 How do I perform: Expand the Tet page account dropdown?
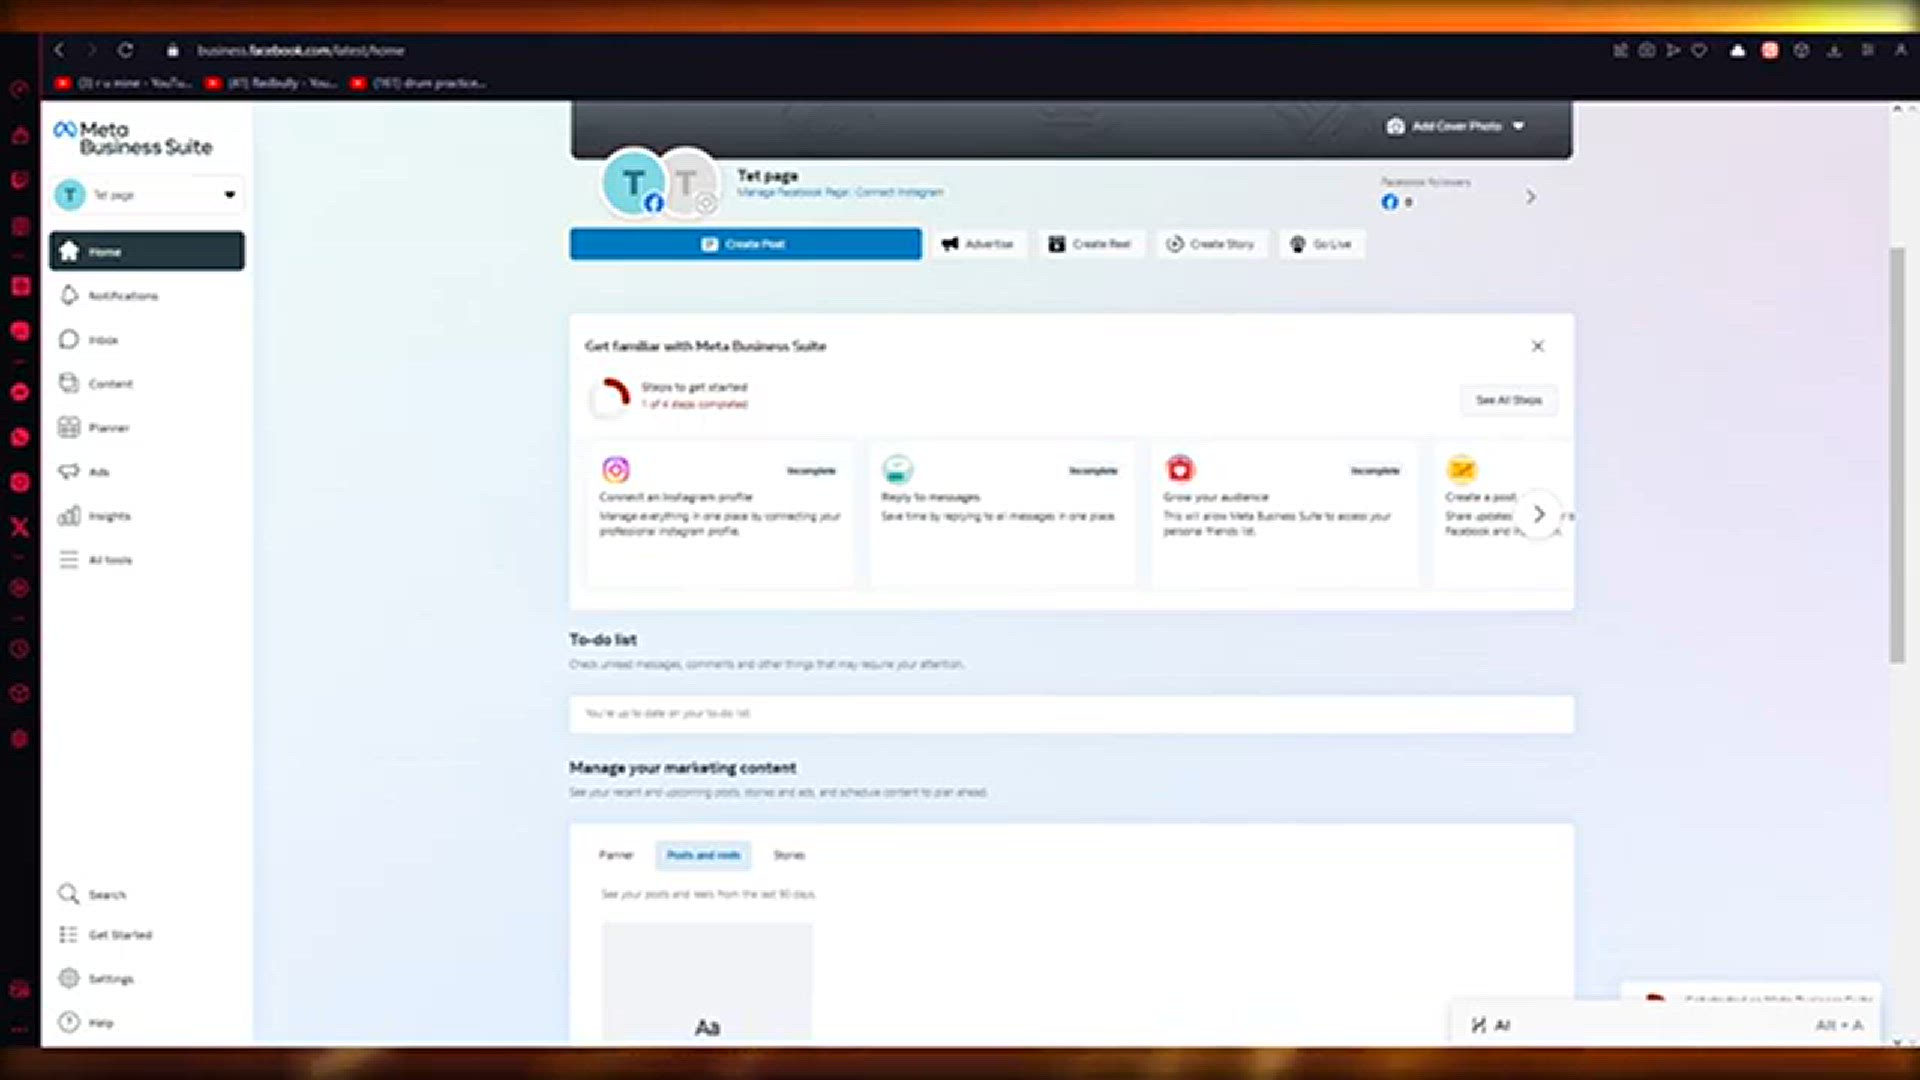click(x=147, y=195)
